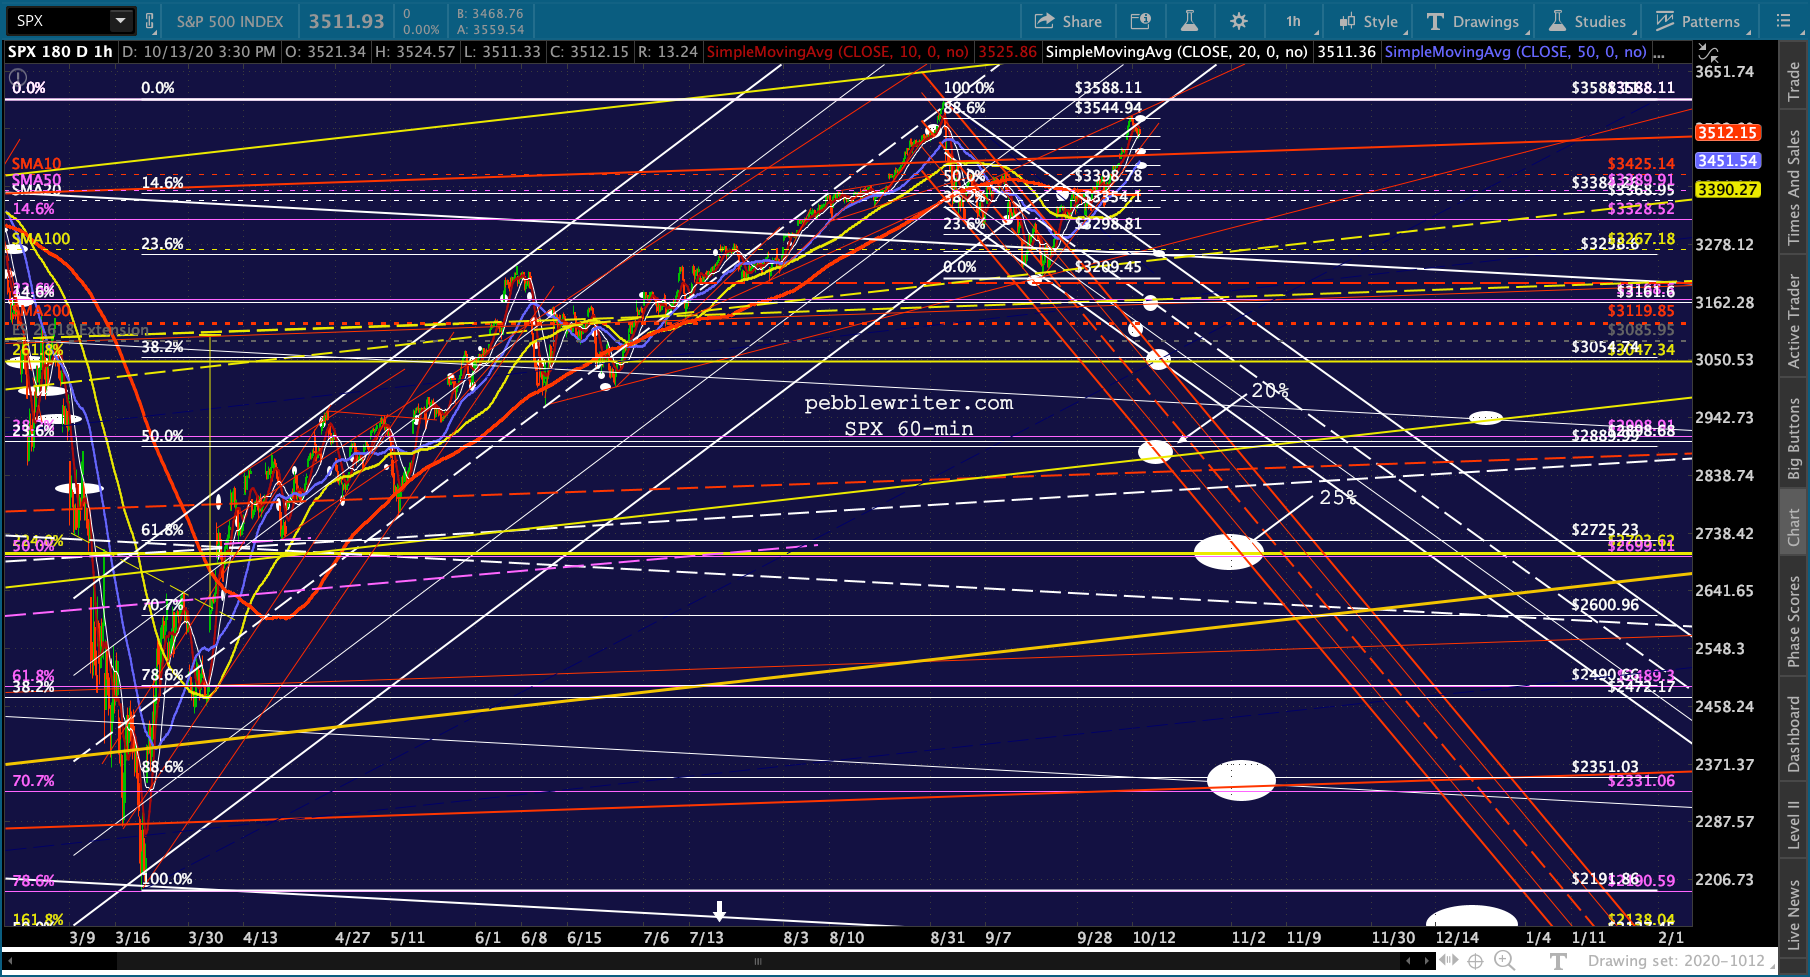Click the high value H: 3524.57
1810x977 pixels.
coord(415,52)
